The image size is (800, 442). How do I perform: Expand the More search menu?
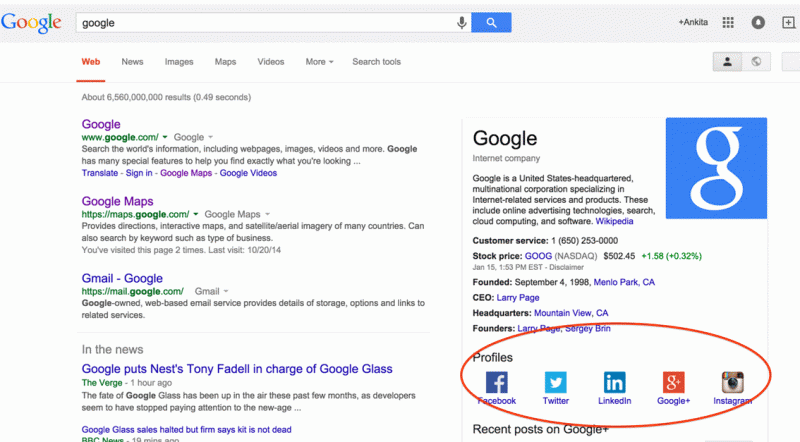coord(319,62)
